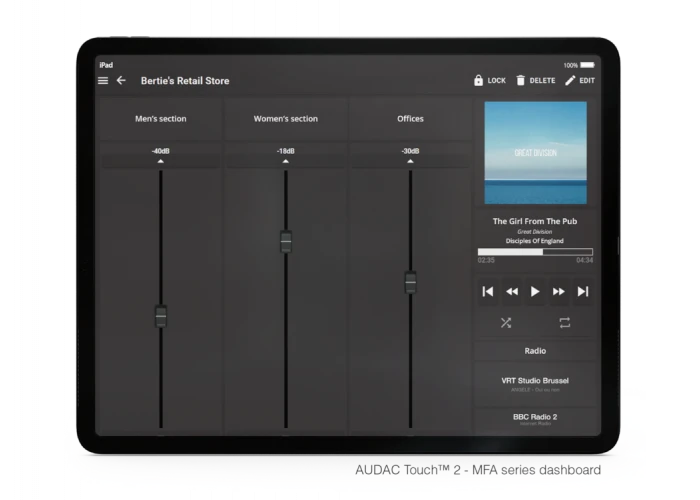700x500 pixels.
Task: Click the elapsed time 02:35
Action: click(486, 260)
